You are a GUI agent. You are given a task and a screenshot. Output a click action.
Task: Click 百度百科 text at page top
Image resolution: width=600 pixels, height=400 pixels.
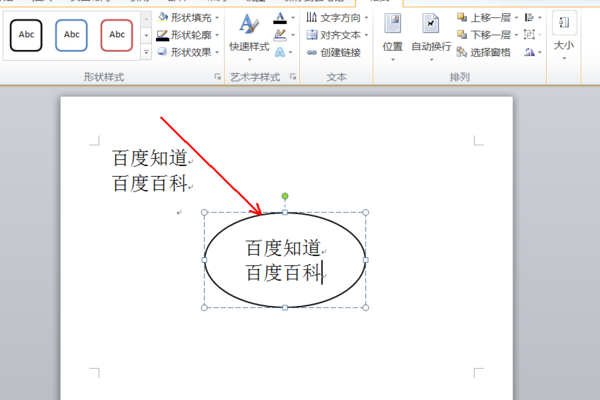point(150,183)
